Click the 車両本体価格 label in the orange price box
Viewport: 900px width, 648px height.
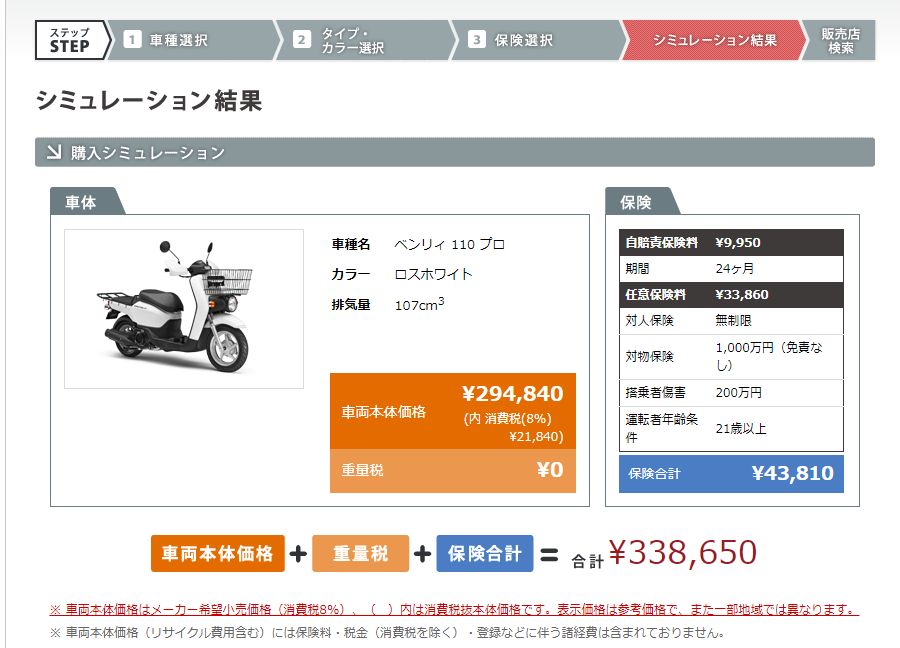tap(383, 412)
